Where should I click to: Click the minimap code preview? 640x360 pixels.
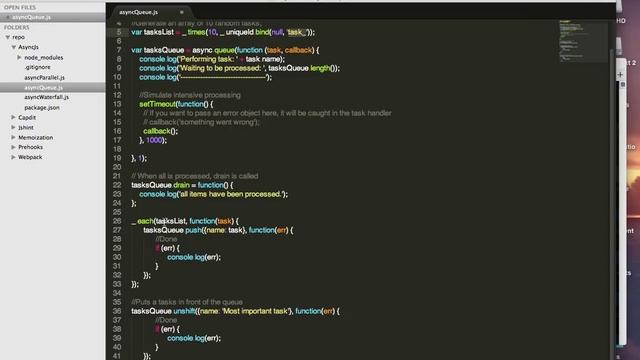(x=582, y=41)
